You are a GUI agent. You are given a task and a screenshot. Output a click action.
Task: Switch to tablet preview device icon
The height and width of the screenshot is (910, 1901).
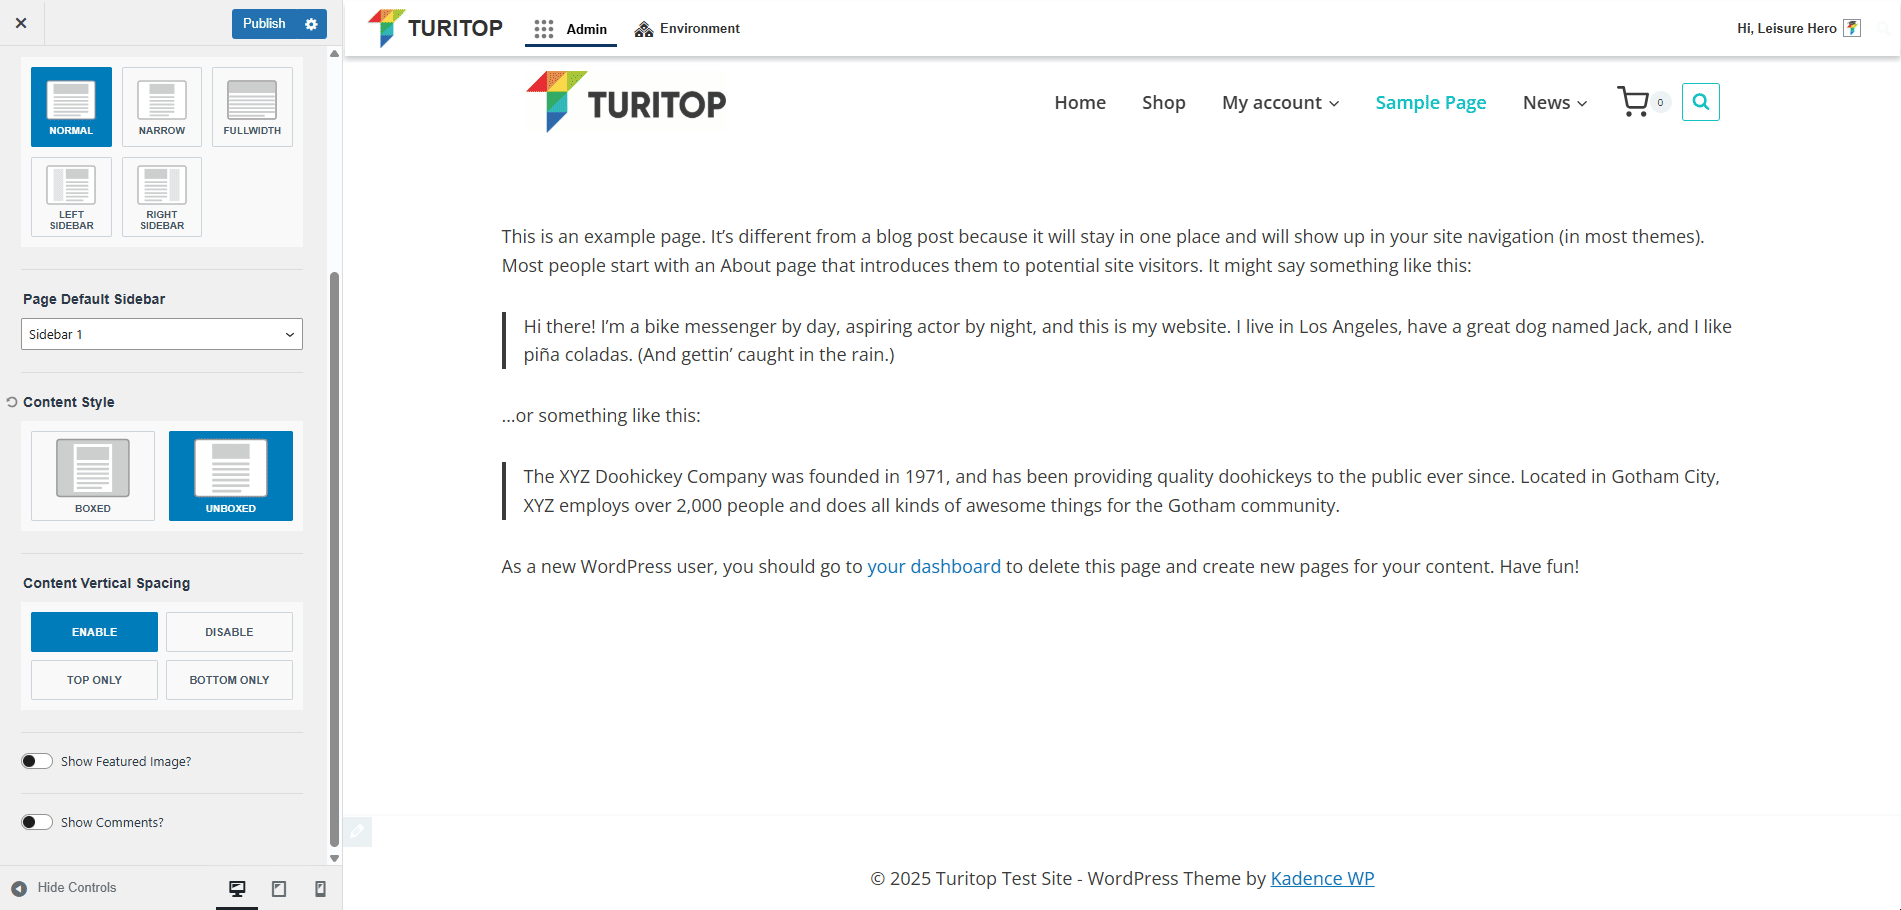coord(279,888)
